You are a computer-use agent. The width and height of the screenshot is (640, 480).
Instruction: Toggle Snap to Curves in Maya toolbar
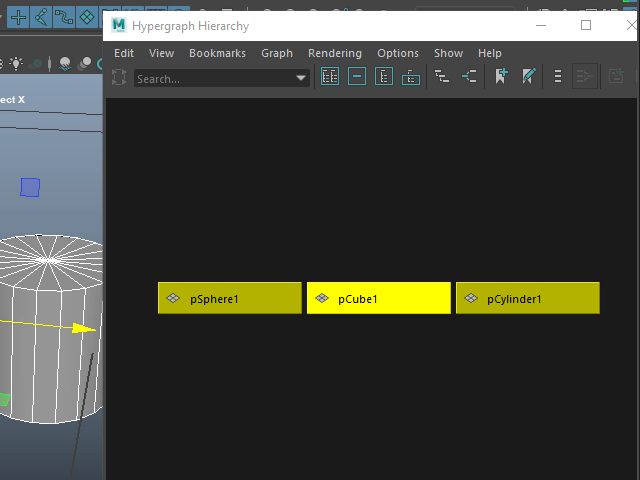tap(41, 17)
